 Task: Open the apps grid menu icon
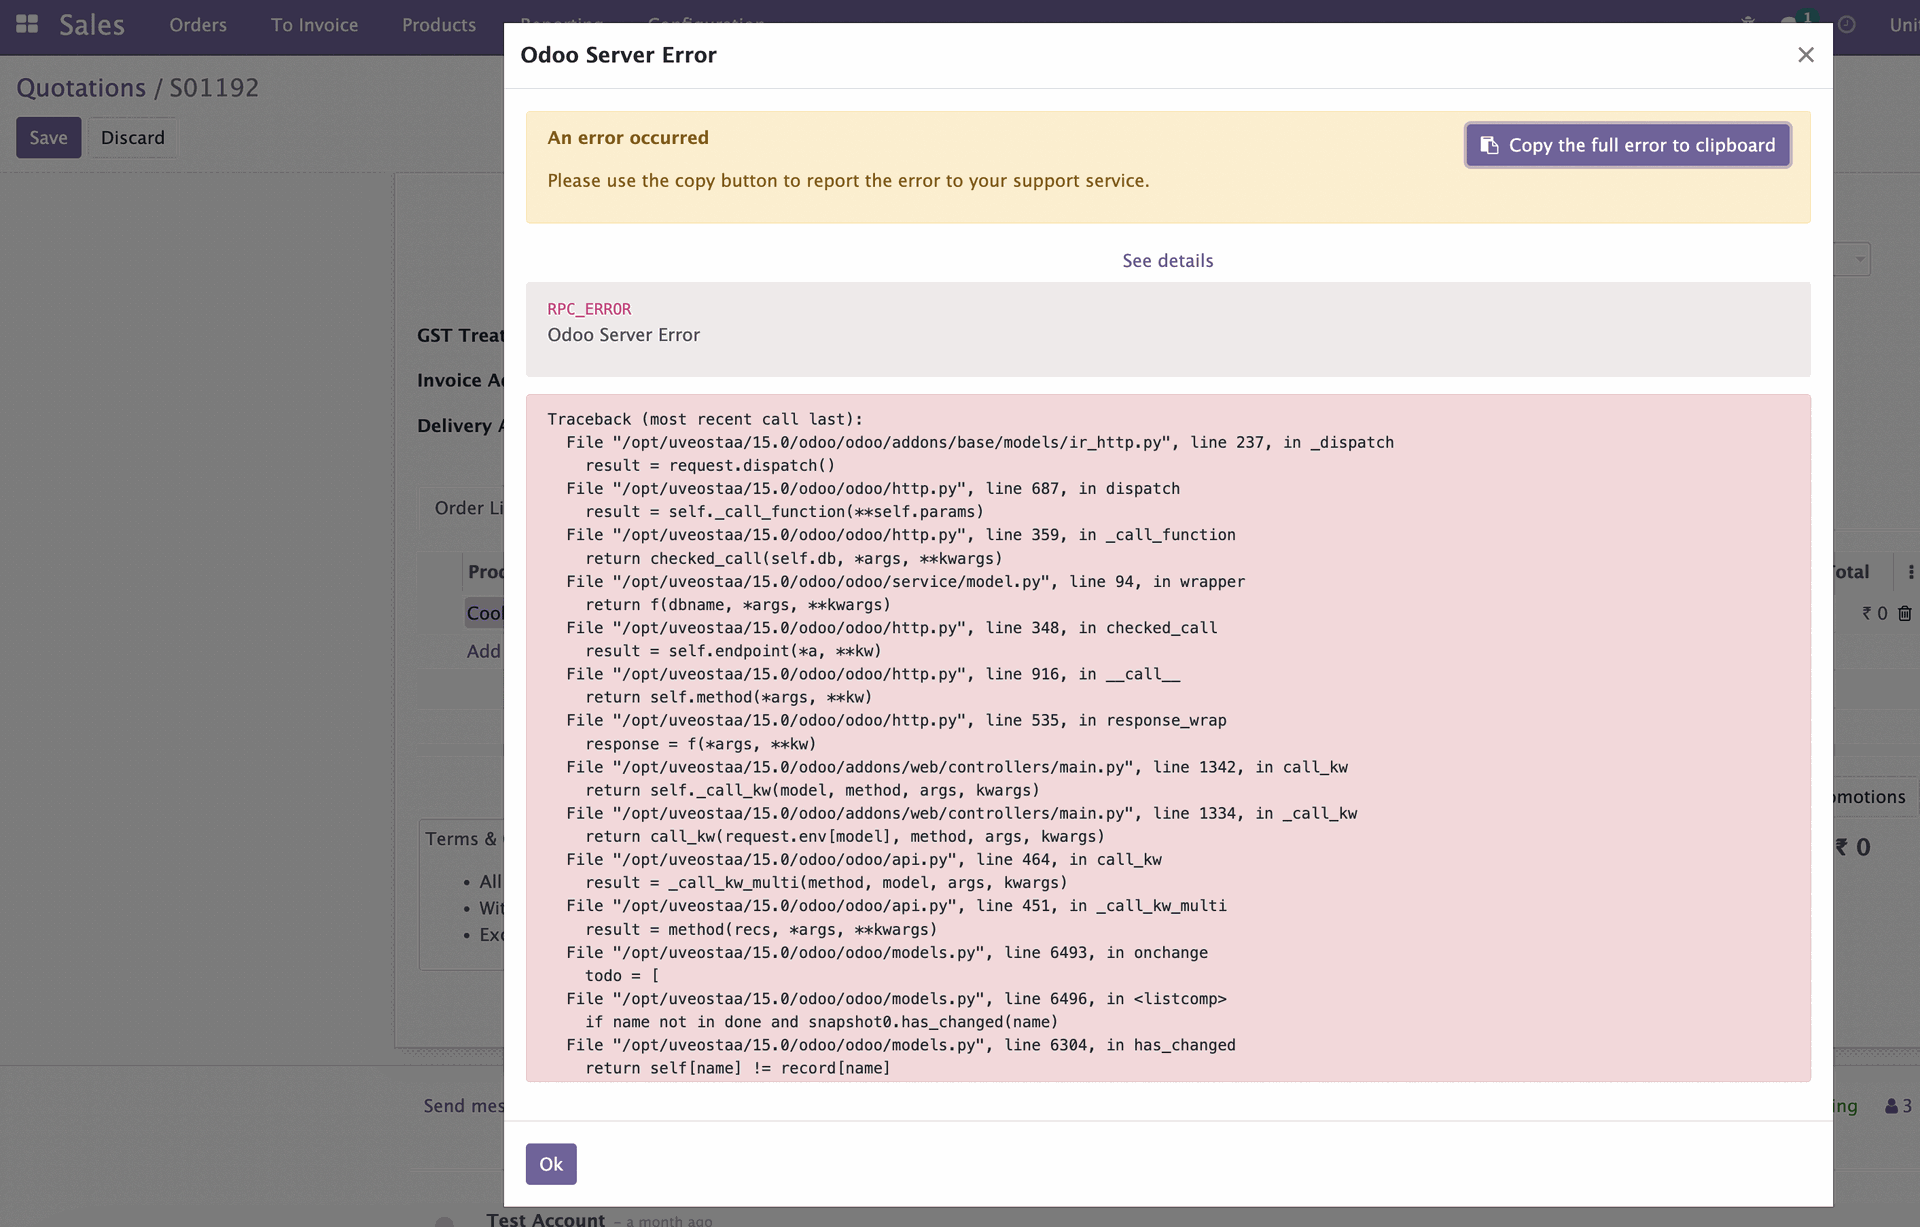click(27, 24)
